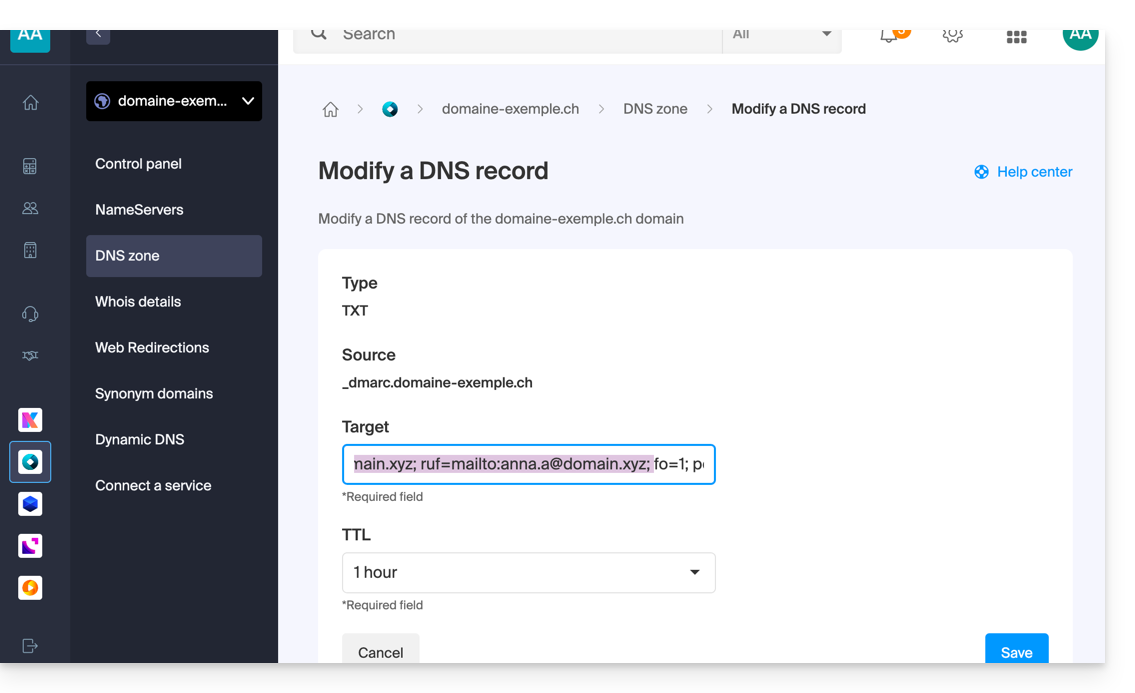Click the users icon in left sidebar
The height and width of the screenshot is (693, 1135).
point(30,208)
